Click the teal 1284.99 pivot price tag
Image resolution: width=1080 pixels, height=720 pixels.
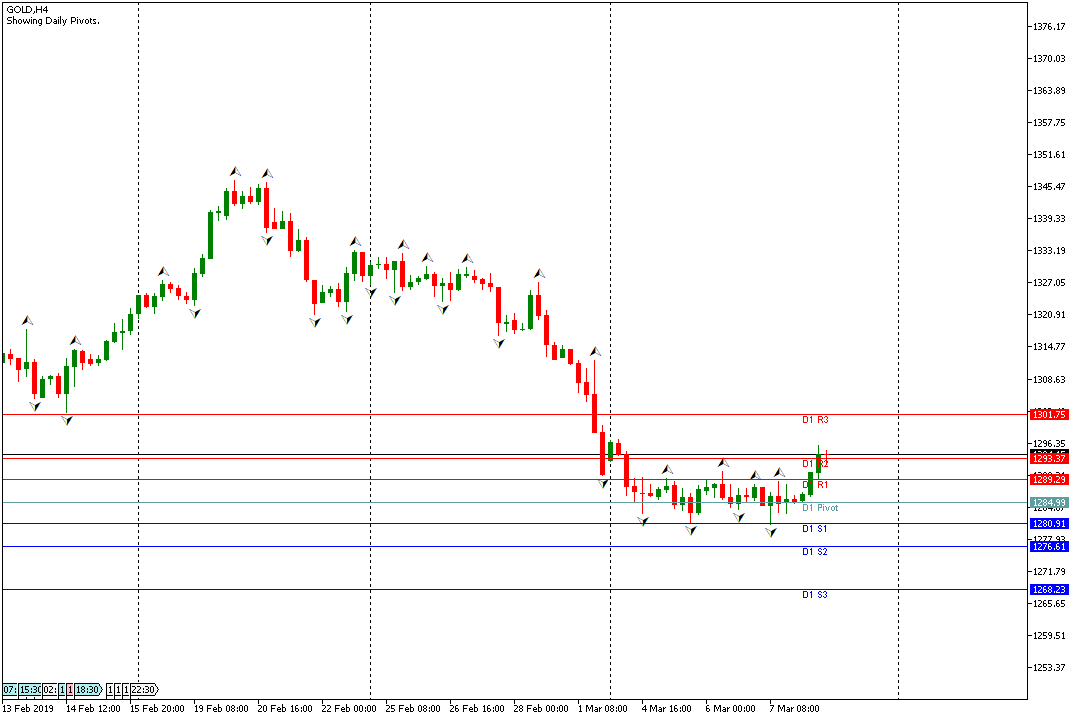[1049, 502]
